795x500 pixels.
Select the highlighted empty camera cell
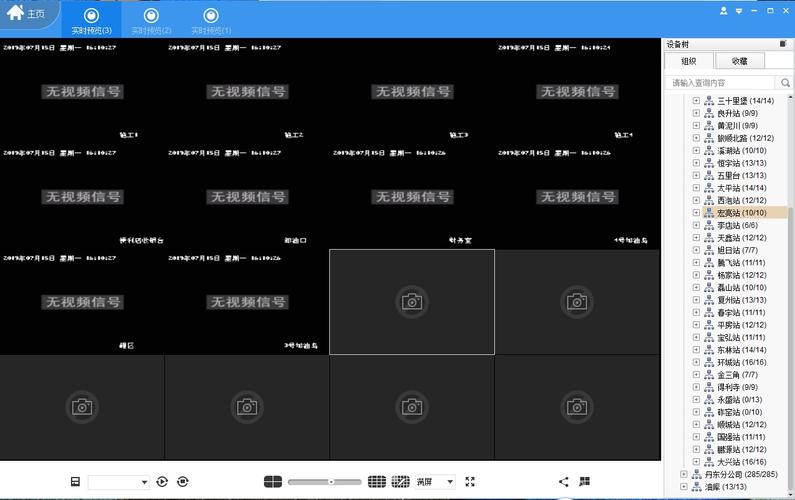[x=412, y=302]
